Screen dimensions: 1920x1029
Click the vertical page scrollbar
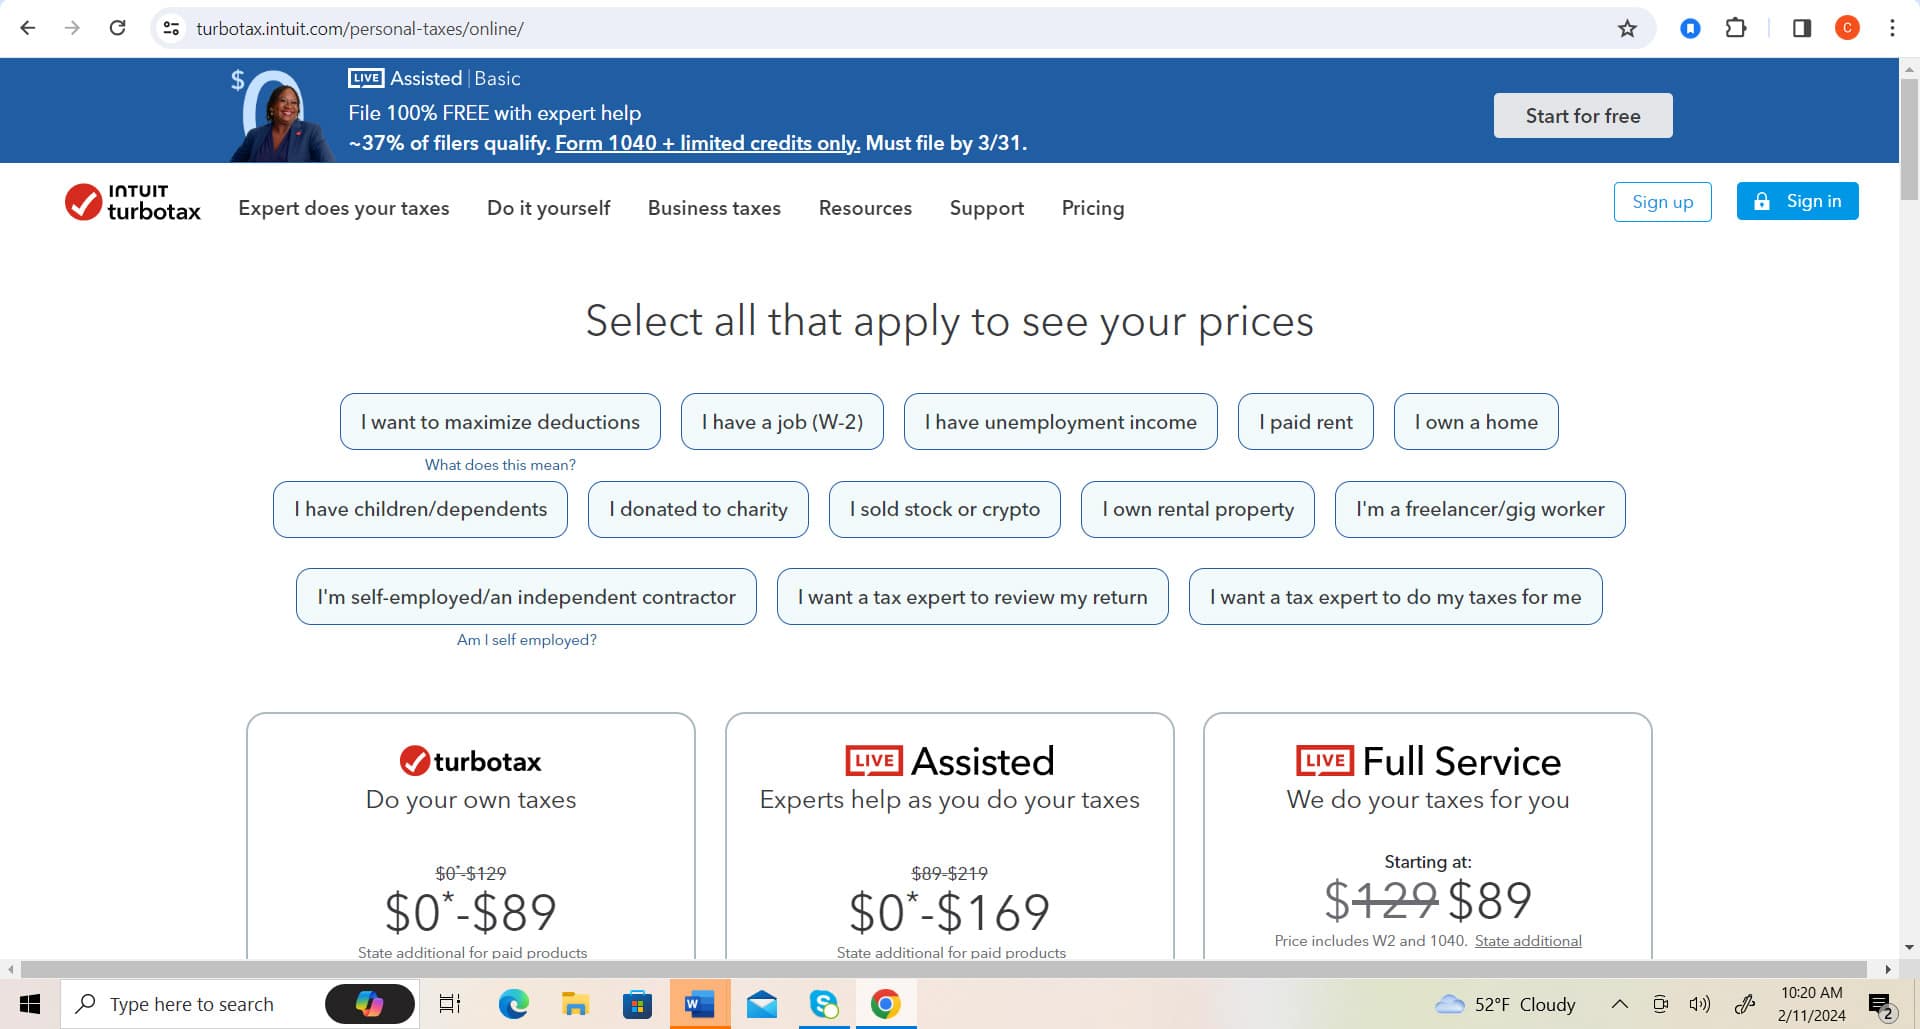click(1909, 140)
